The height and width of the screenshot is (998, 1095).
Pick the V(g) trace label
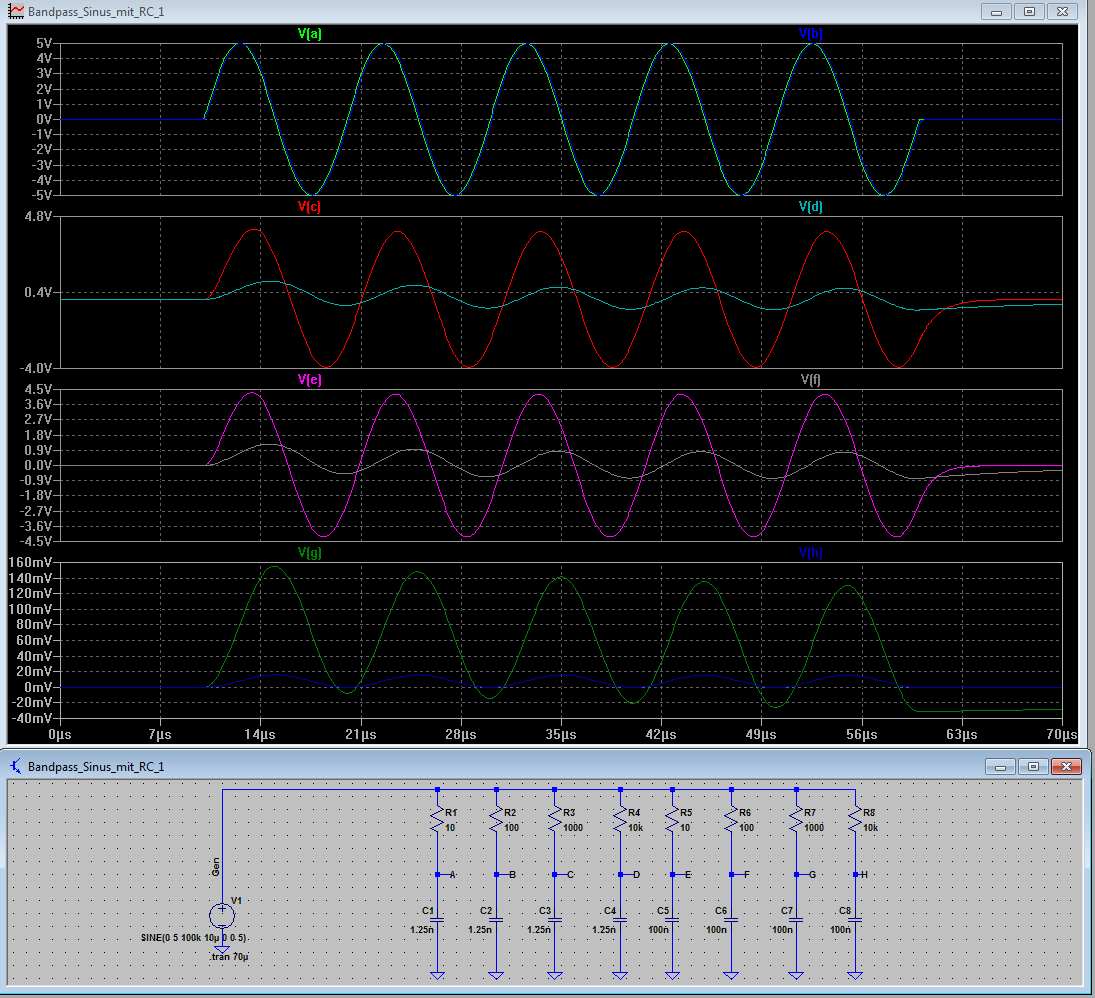click(x=309, y=553)
